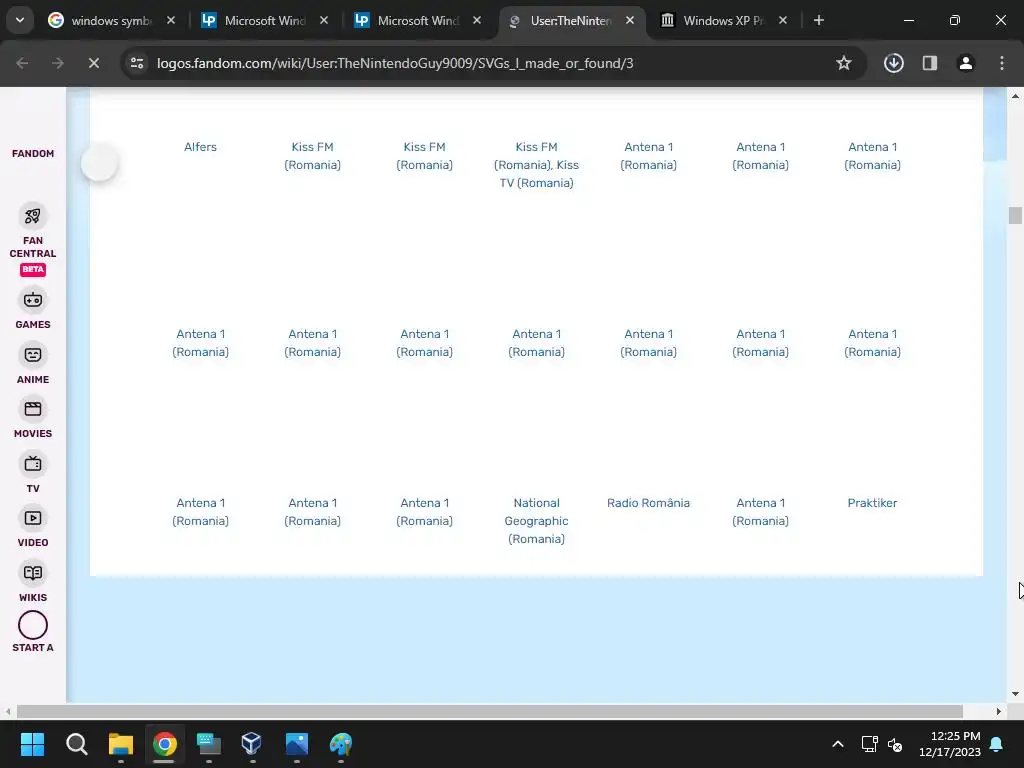Open the Radio România link
The image size is (1024, 768).
(x=648, y=503)
